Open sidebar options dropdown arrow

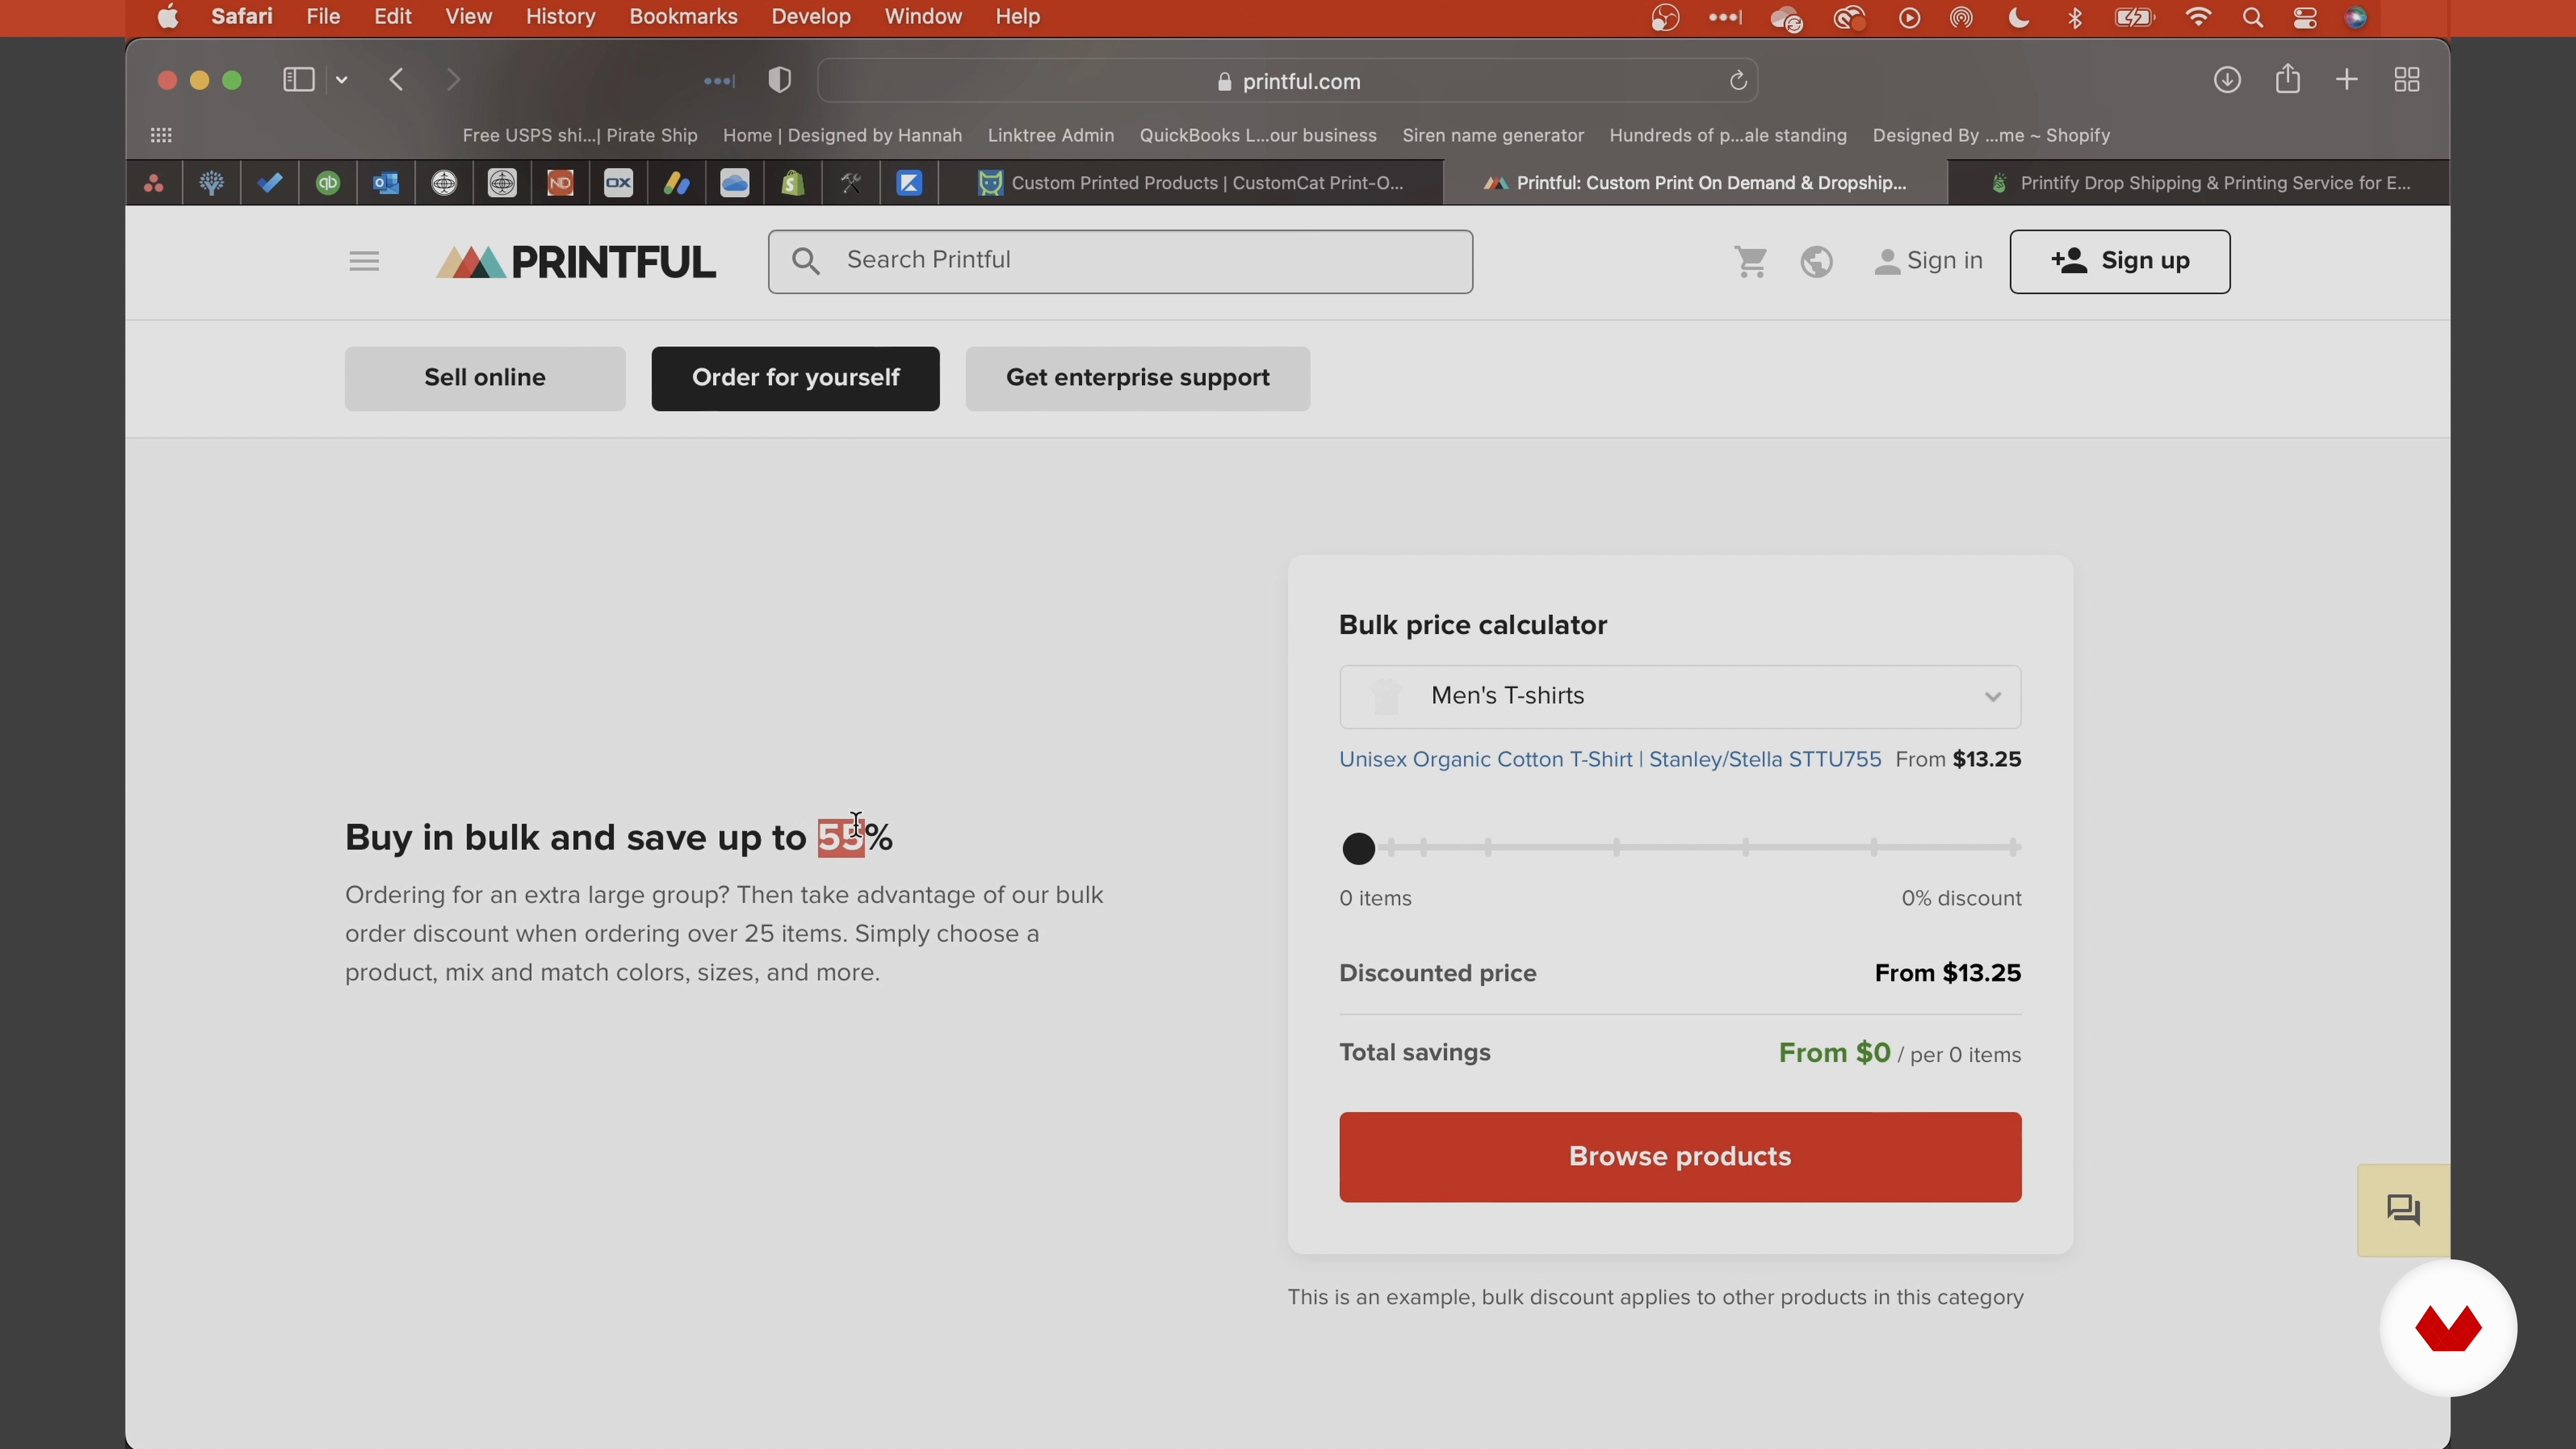pyautogui.click(x=342, y=80)
